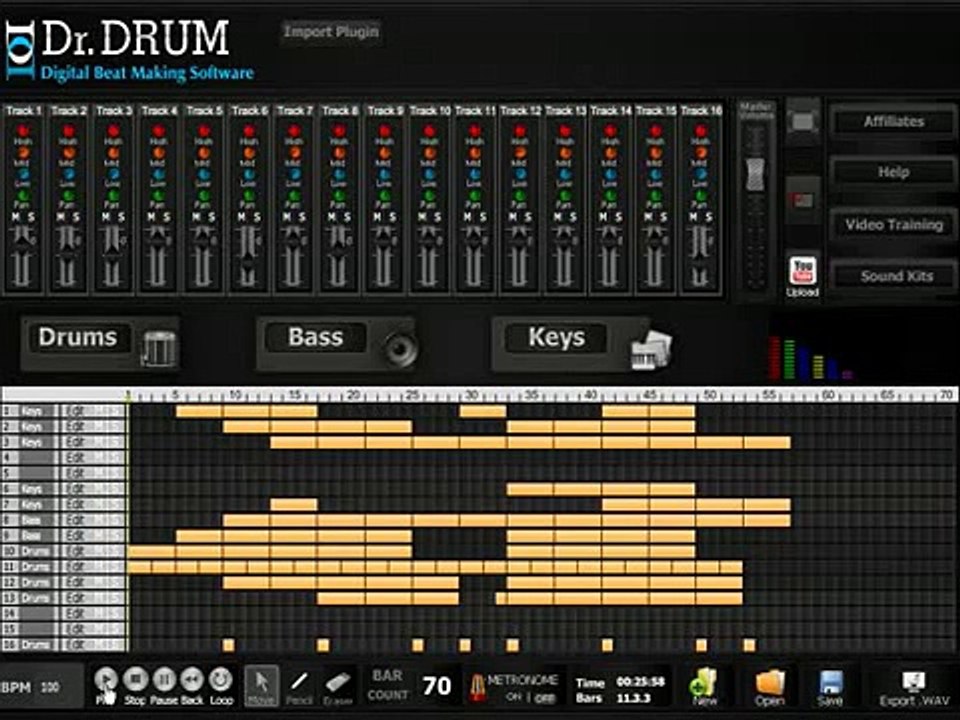
Task: Click Track 8 red High knob
Action: click(x=339, y=130)
